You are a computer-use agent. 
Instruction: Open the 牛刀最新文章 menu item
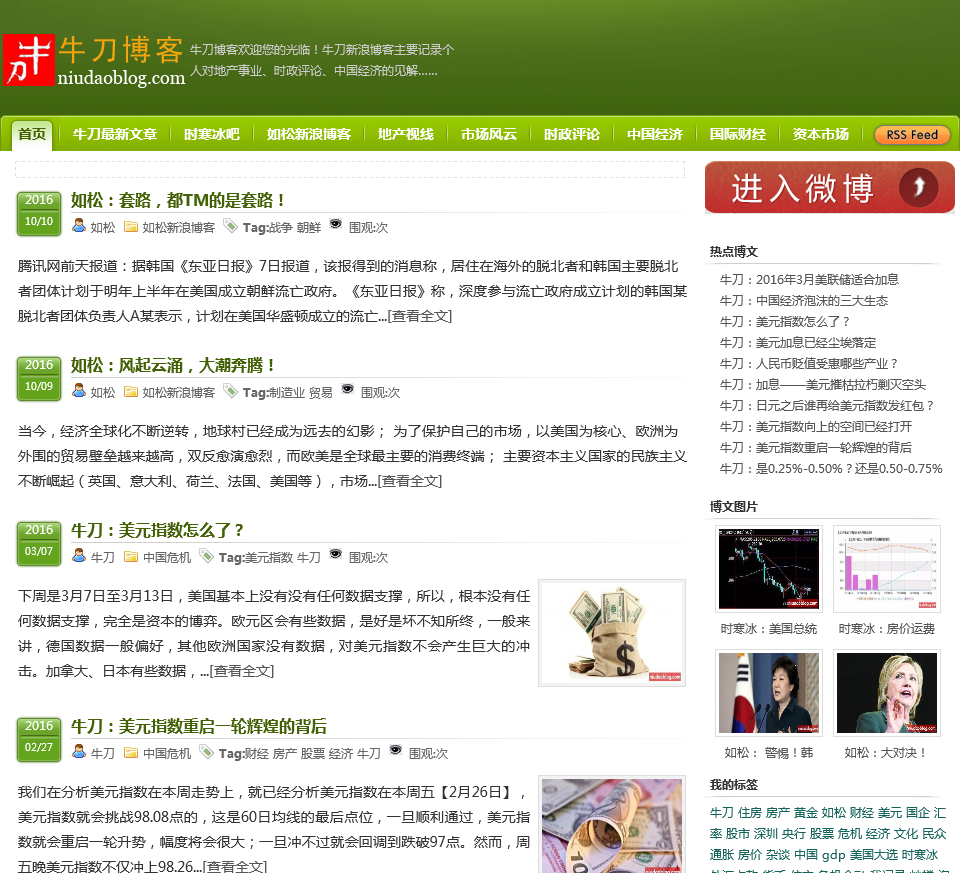coord(115,134)
